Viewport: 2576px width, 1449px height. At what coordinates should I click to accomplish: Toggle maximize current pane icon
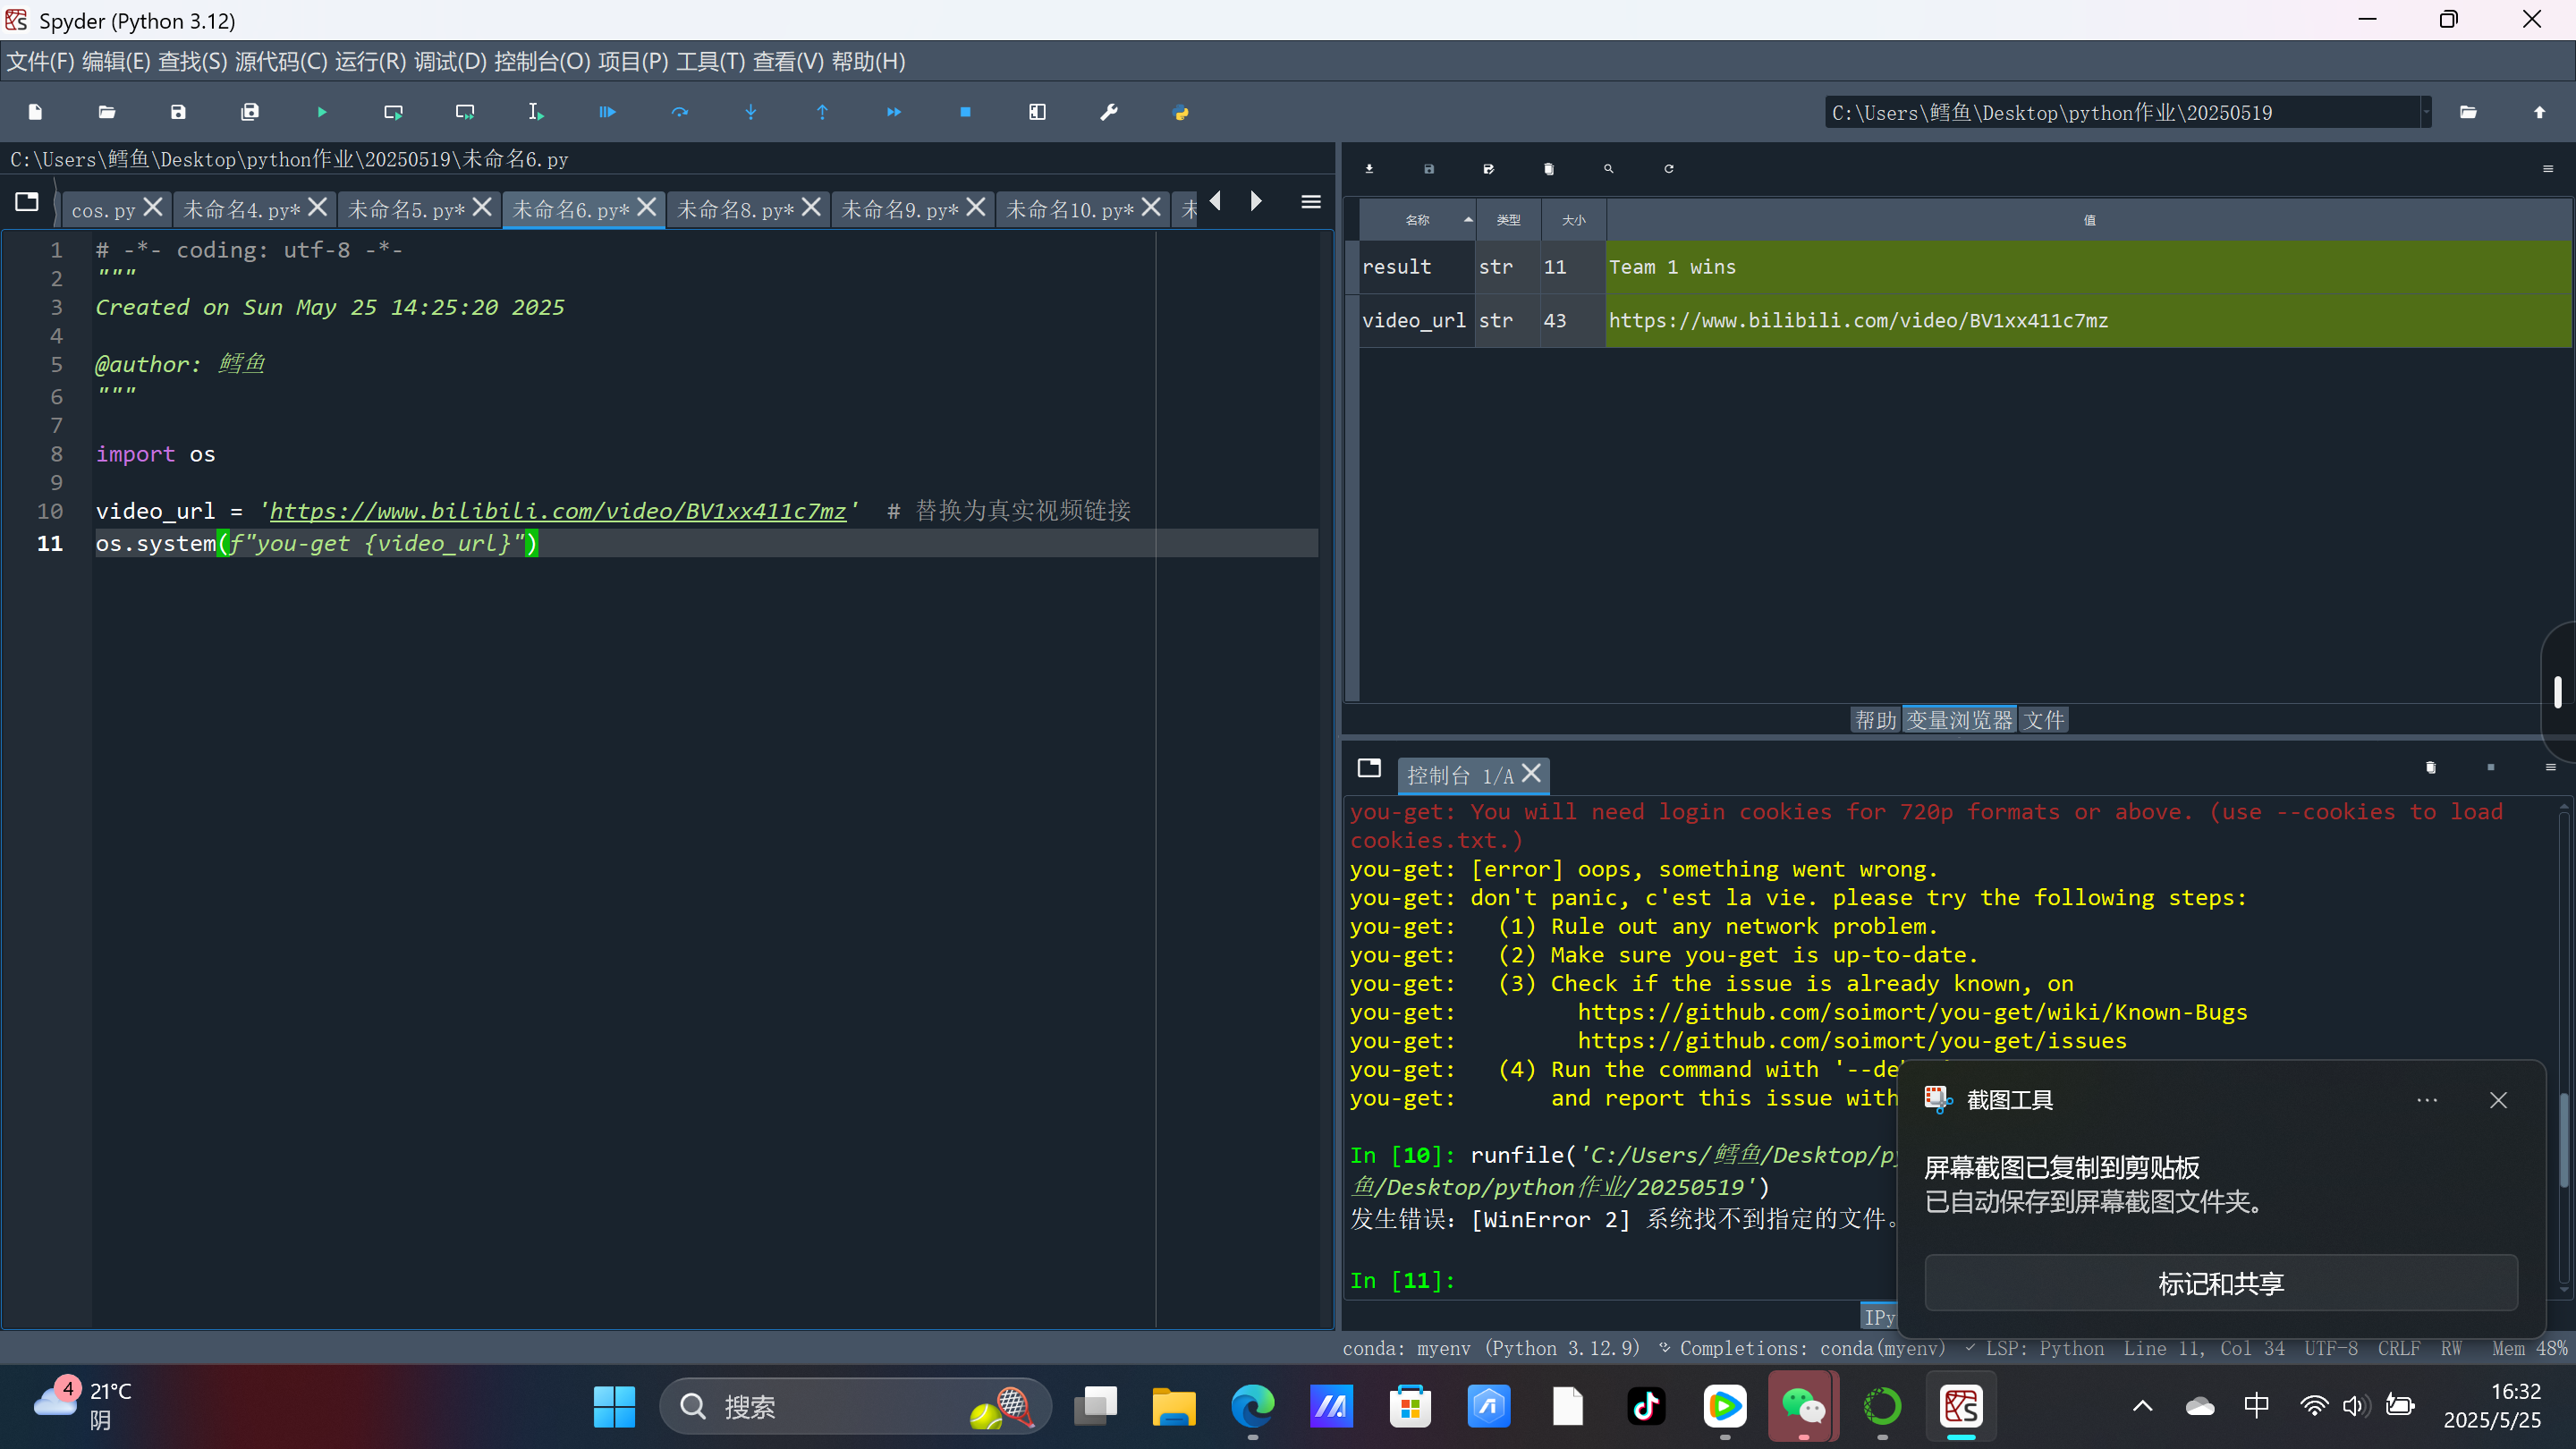[x=1037, y=112]
